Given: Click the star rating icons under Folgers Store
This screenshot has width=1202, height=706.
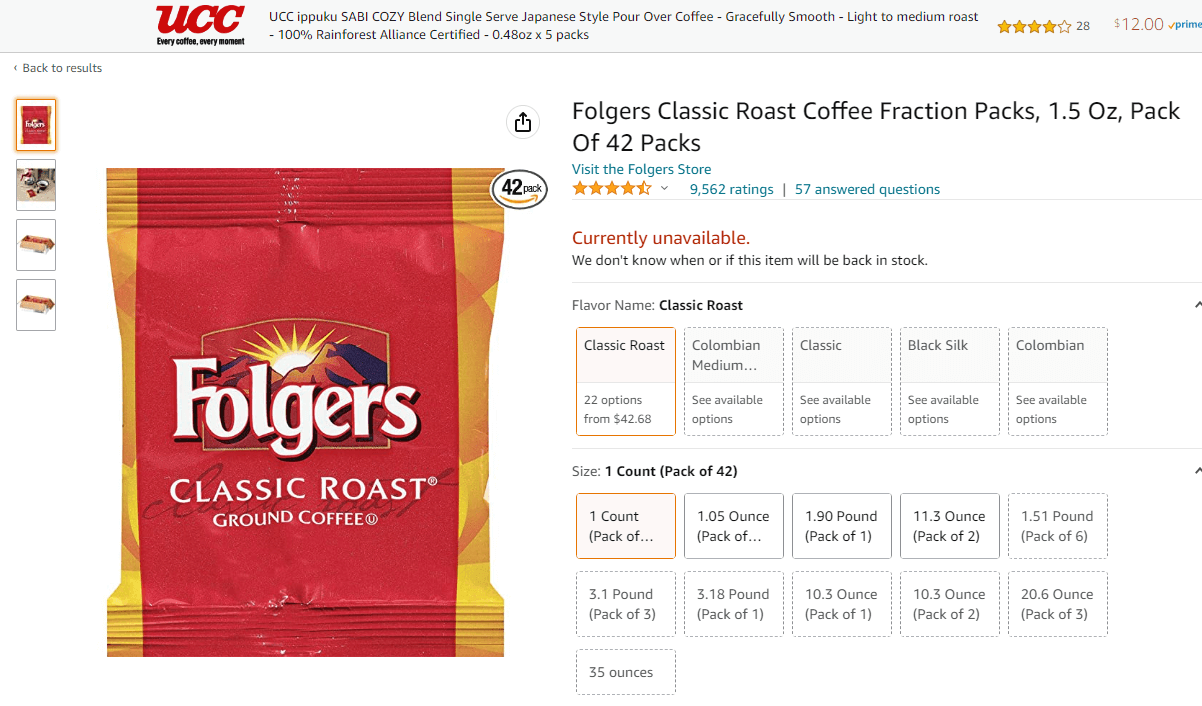Looking at the screenshot, I should coord(611,188).
